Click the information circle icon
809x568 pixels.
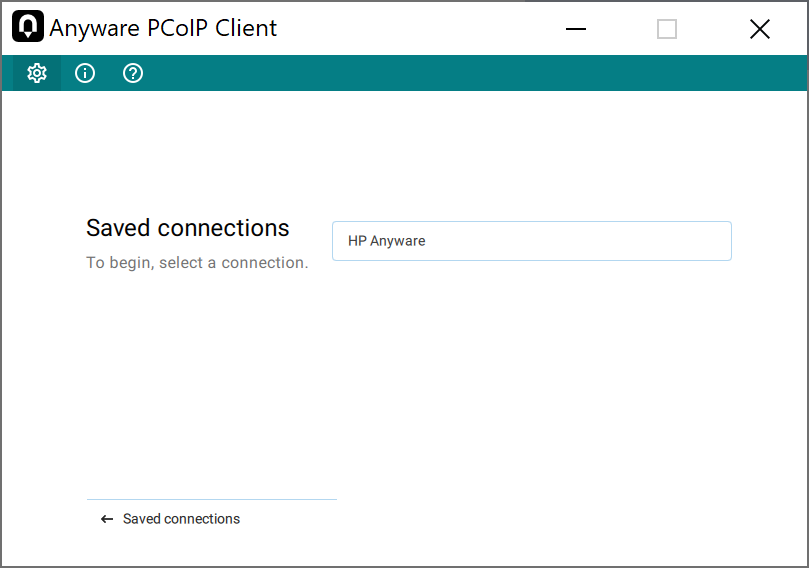click(x=85, y=73)
